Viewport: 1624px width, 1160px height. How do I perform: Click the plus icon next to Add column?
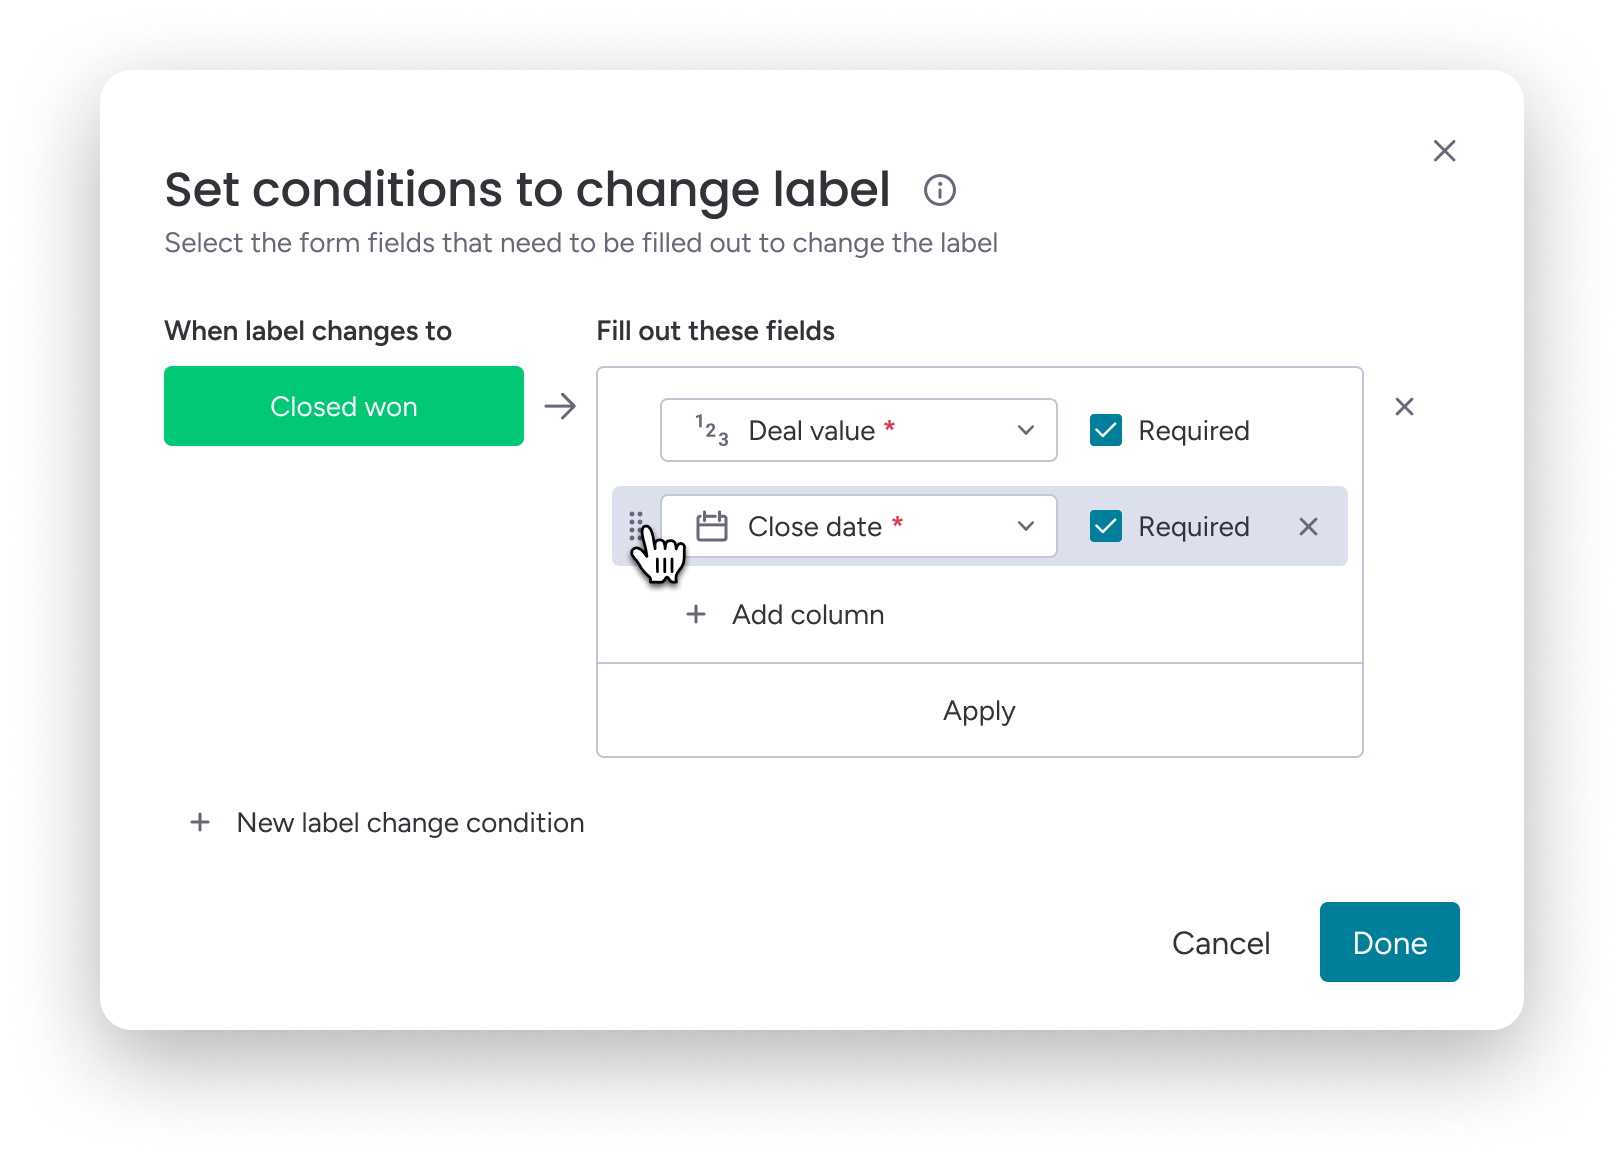pos(696,615)
